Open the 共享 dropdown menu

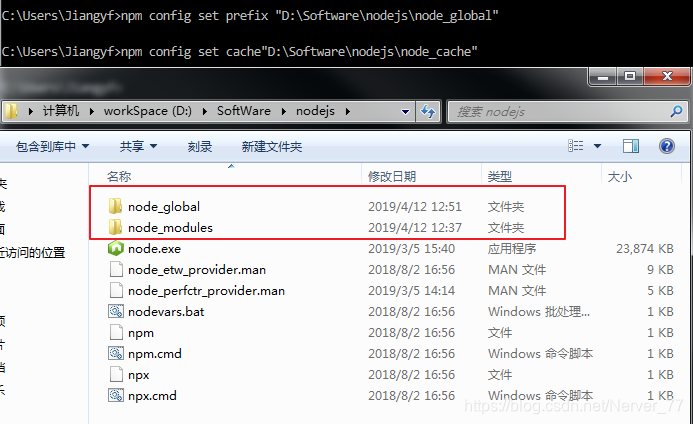pyautogui.click(x=138, y=146)
